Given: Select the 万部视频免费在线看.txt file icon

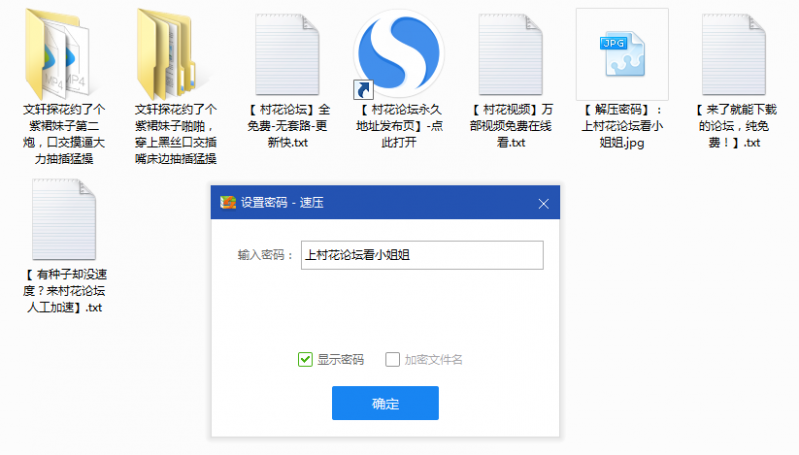Looking at the screenshot, I should coord(511,52).
